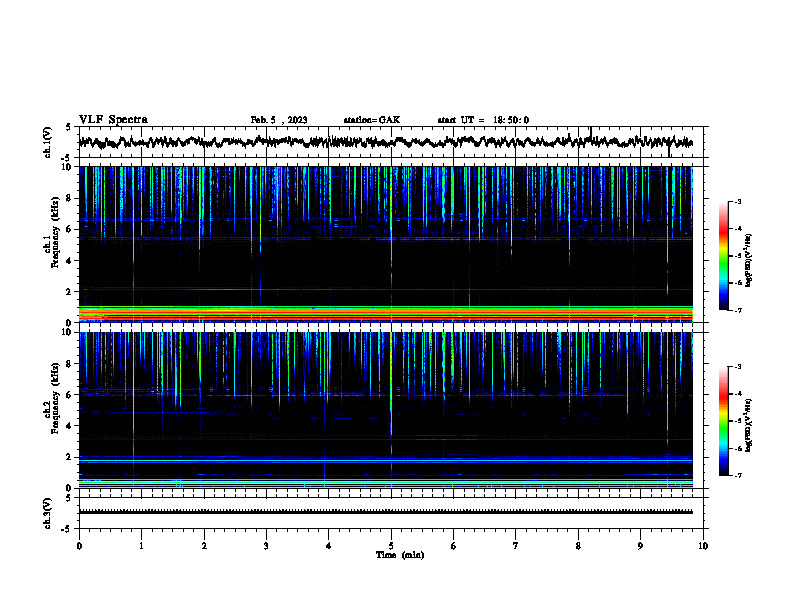Select the start UT 18:50:0 text
The height and width of the screenshot is (612, 792).
(483, 120)
